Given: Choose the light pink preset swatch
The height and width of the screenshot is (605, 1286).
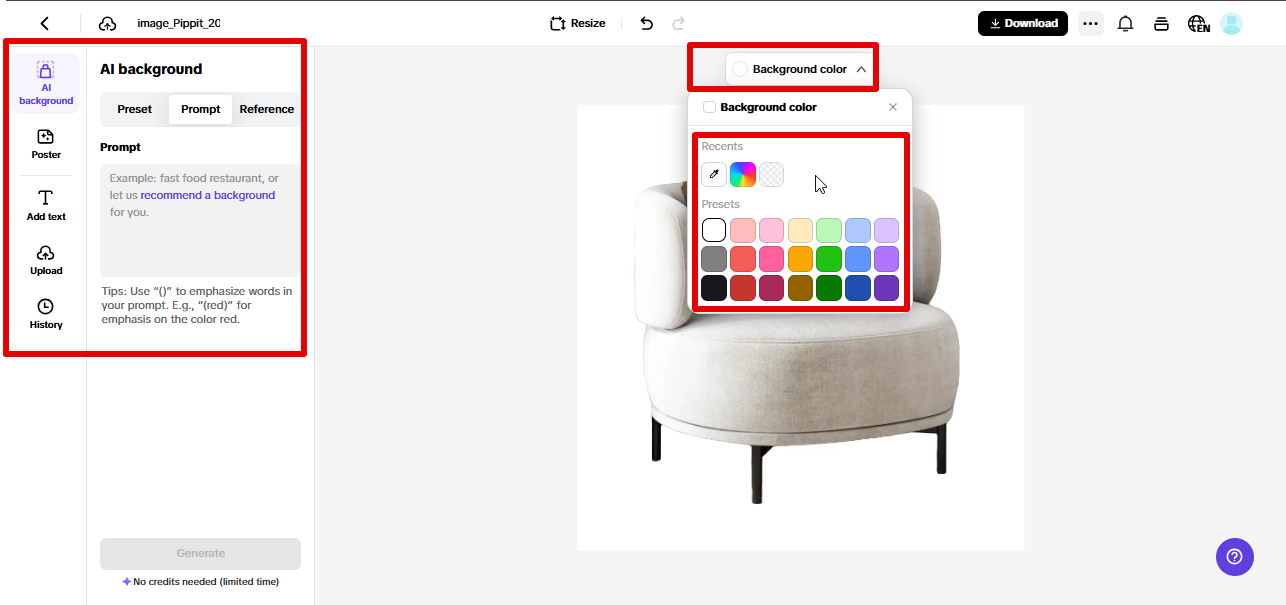Looking at the screenshot, I should click(771, 230).
